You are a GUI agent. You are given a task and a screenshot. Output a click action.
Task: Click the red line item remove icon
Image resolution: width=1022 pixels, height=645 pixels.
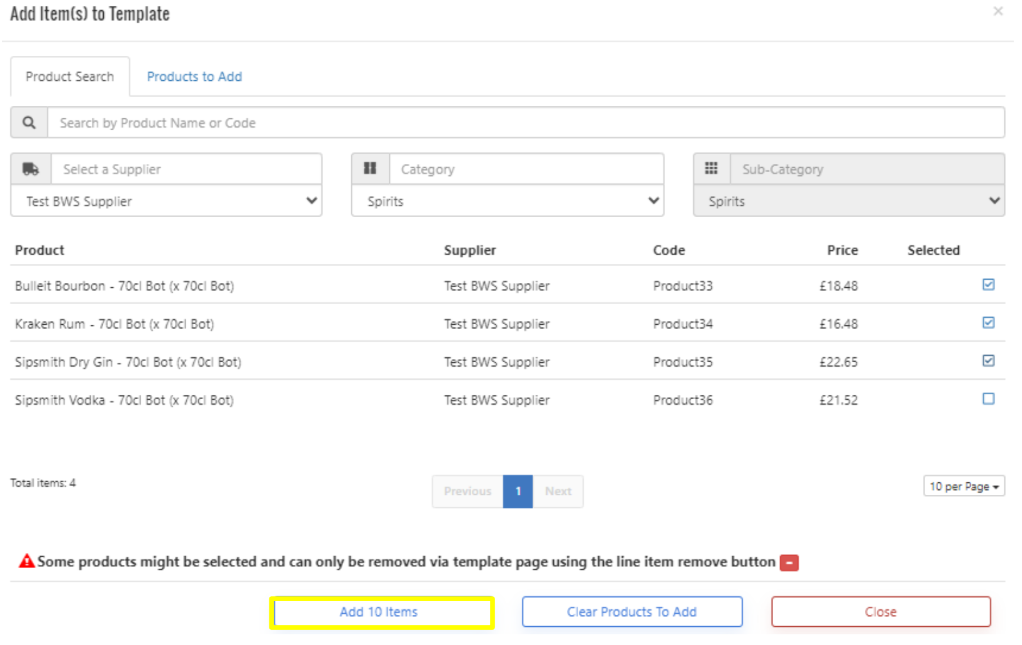pyautogui.click(x=789, y=563)
